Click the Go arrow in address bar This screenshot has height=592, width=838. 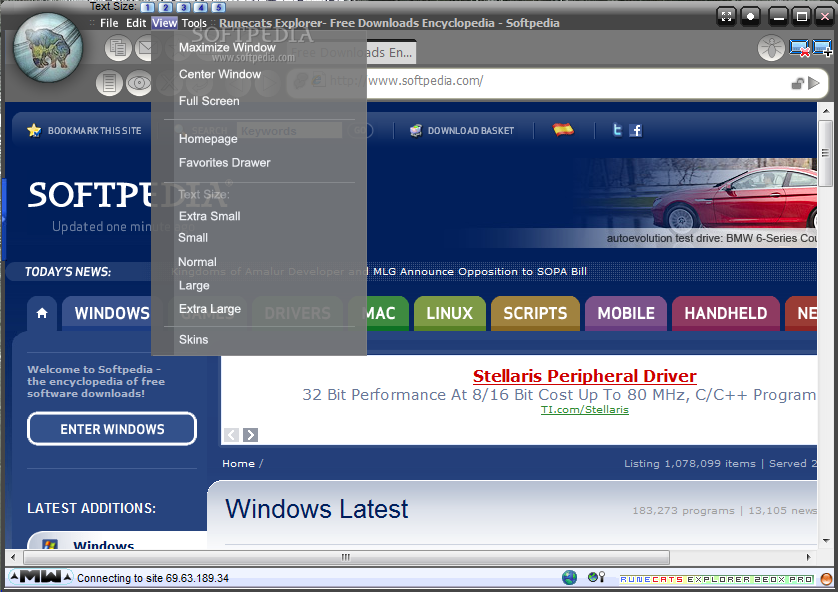(x=814, y=83)
